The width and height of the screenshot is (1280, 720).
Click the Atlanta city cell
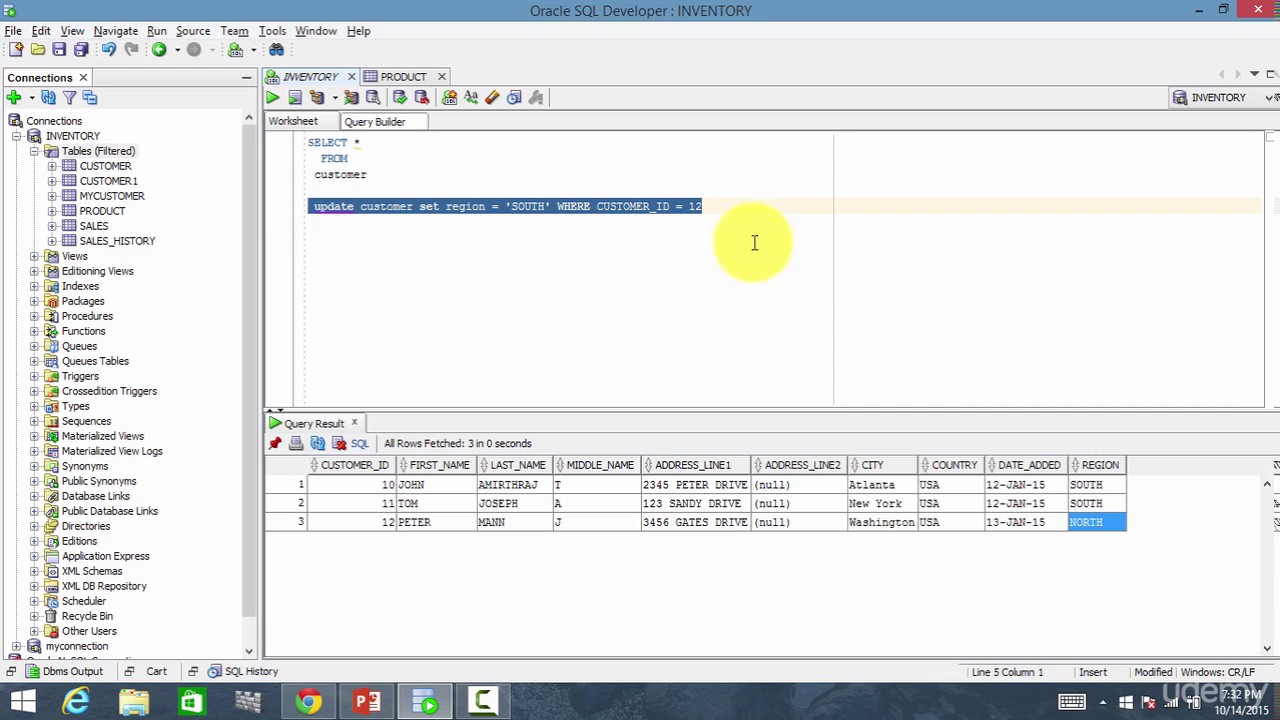881,485
